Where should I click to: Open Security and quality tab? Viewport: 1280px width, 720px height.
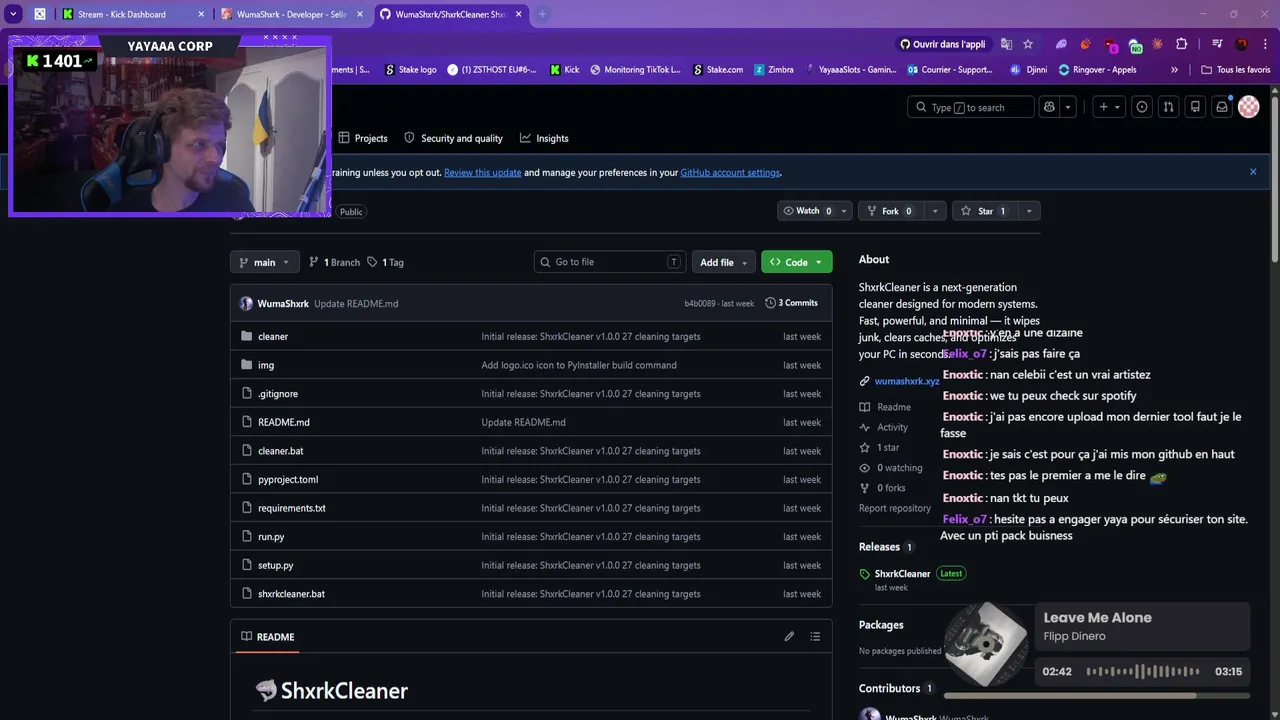453,138
